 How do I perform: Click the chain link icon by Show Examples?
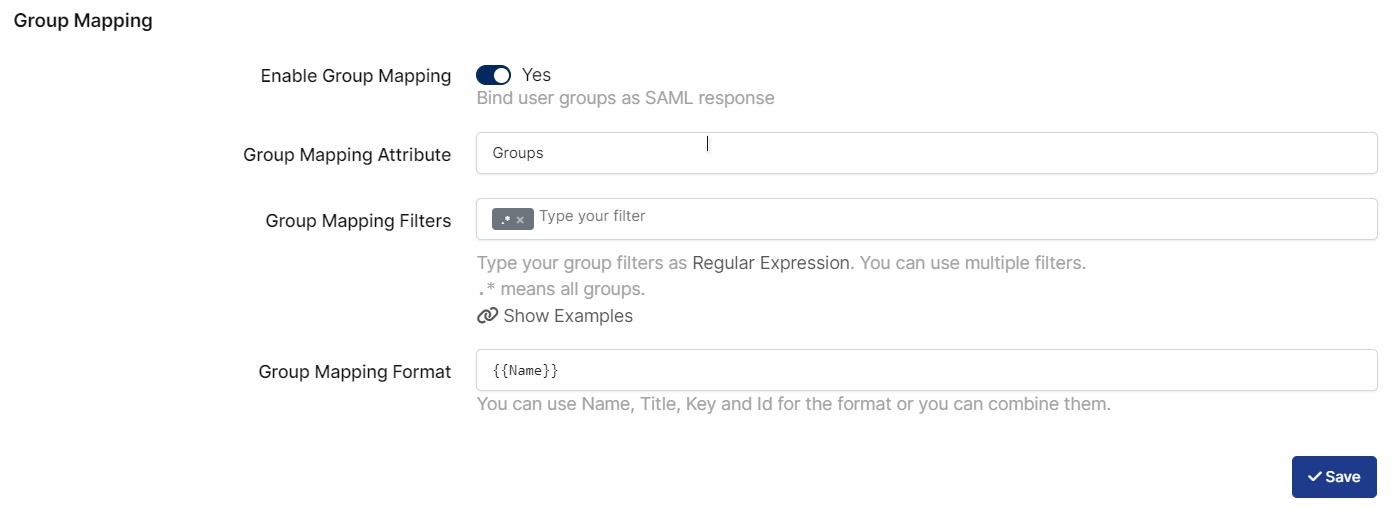(x=487, y=316)
